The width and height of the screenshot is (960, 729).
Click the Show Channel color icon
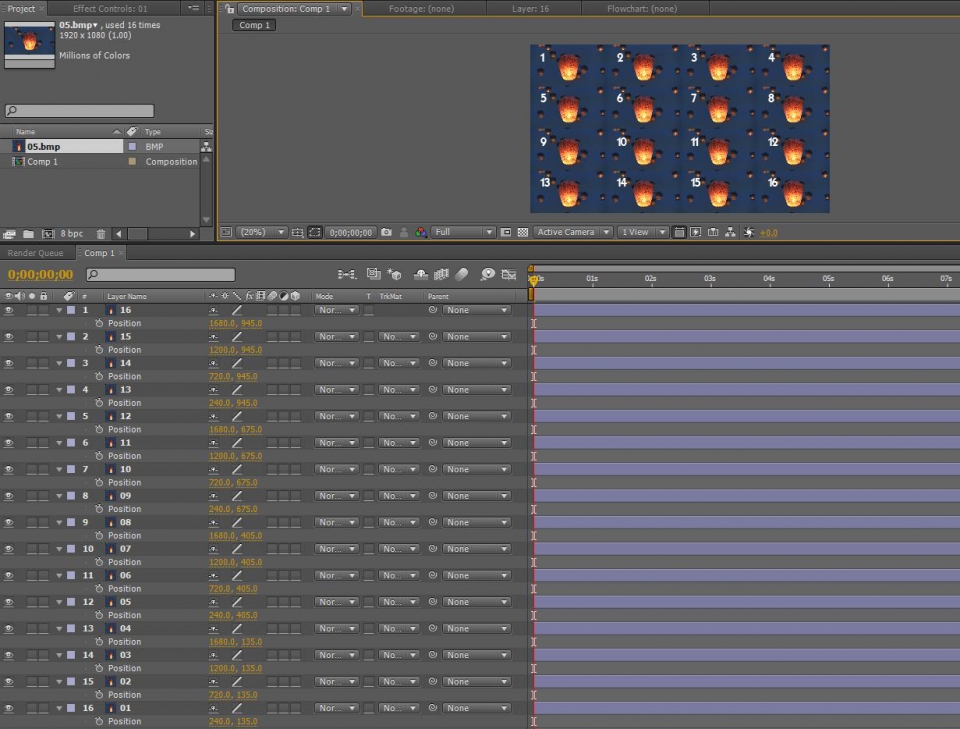pos(421,232)
